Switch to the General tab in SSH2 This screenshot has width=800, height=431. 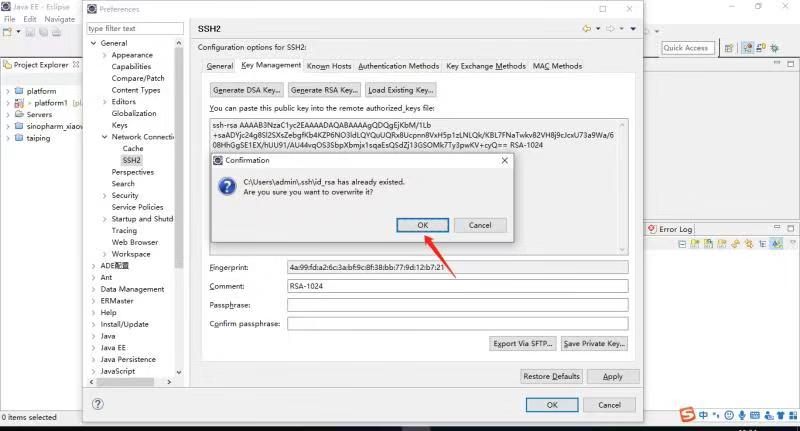(220, 66)
